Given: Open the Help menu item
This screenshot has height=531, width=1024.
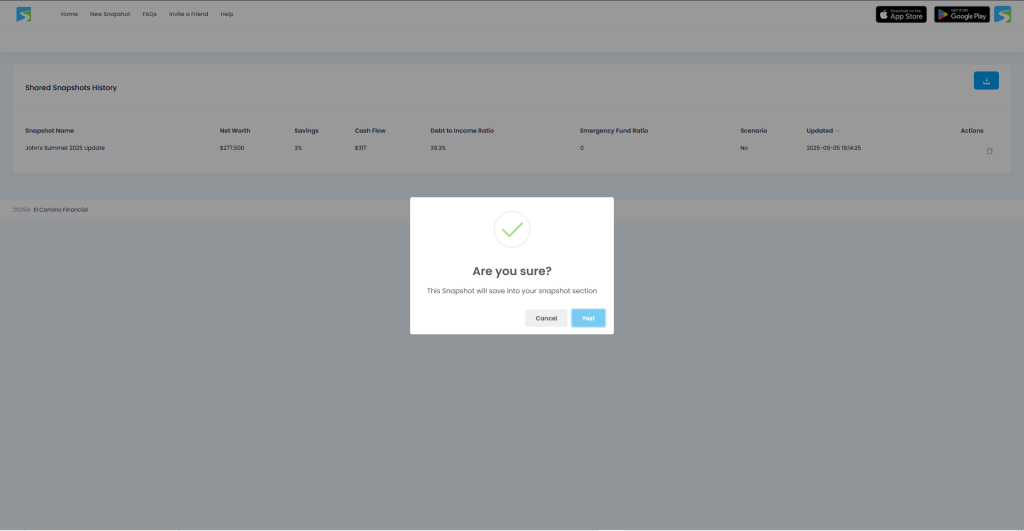Looking at the screenshot, I should click(227, 14).
